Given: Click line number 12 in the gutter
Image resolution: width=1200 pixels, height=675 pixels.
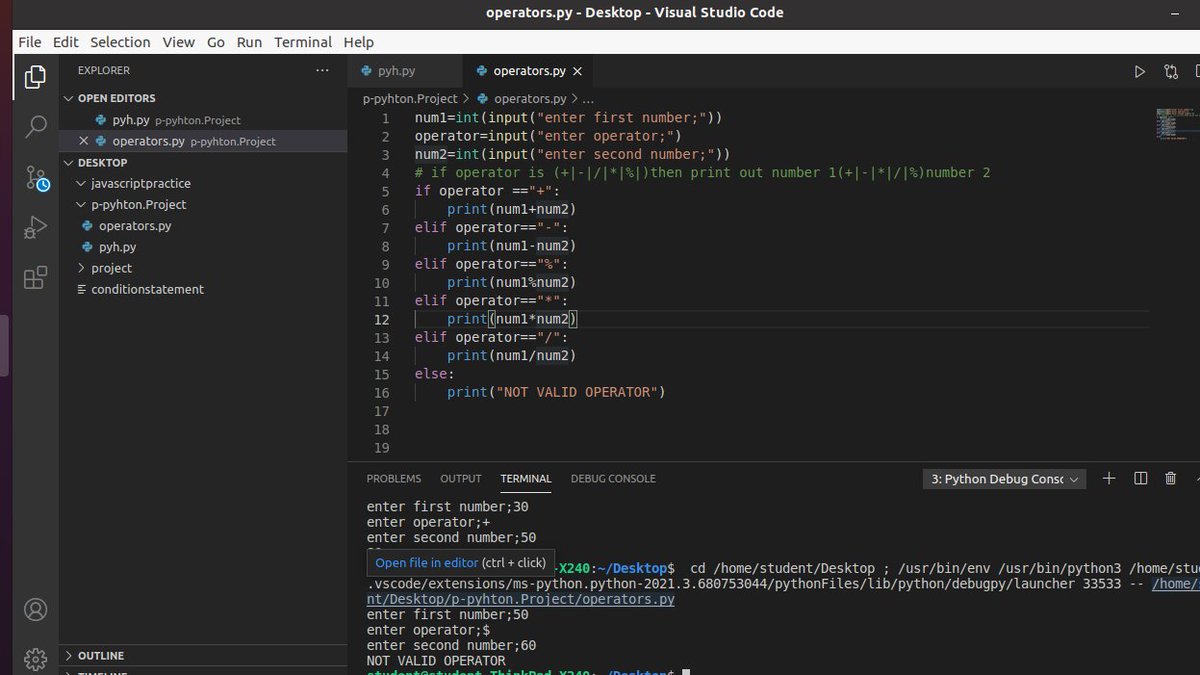Looking at the screenshot, I should (381, 319).
